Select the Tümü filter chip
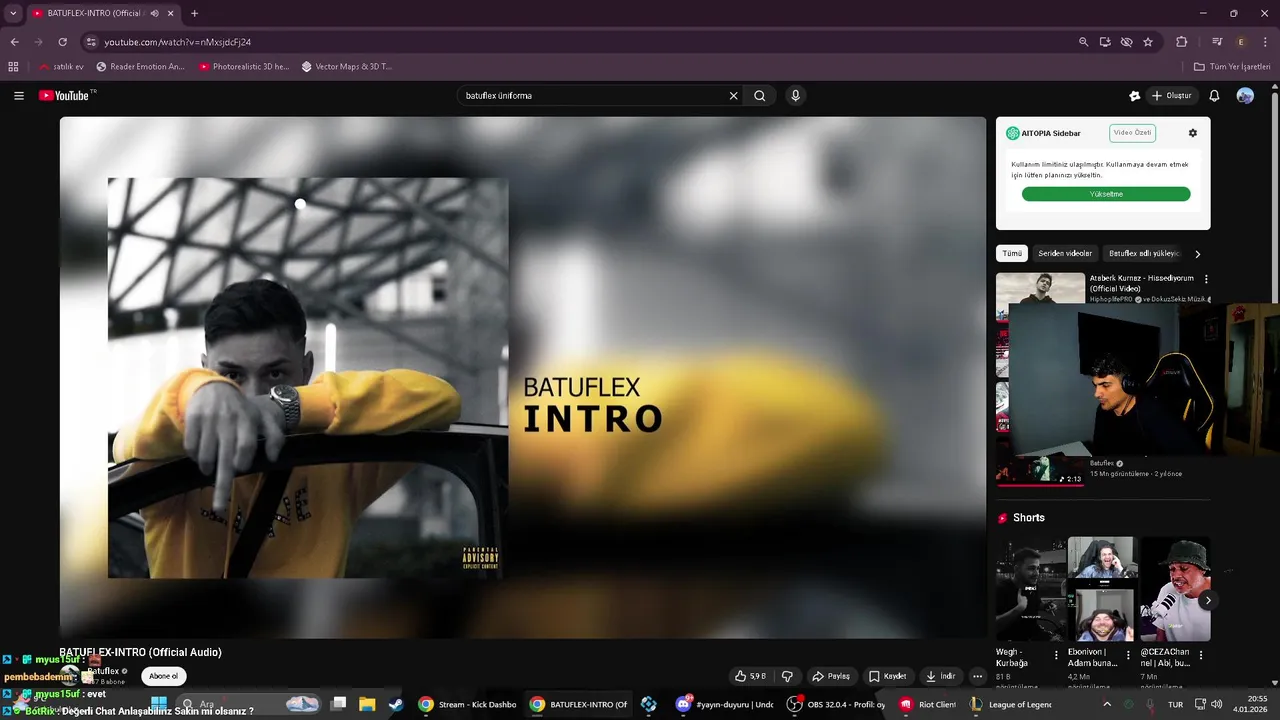The width and height of the screenshot is (1280, 720). tap(1012, 254)
